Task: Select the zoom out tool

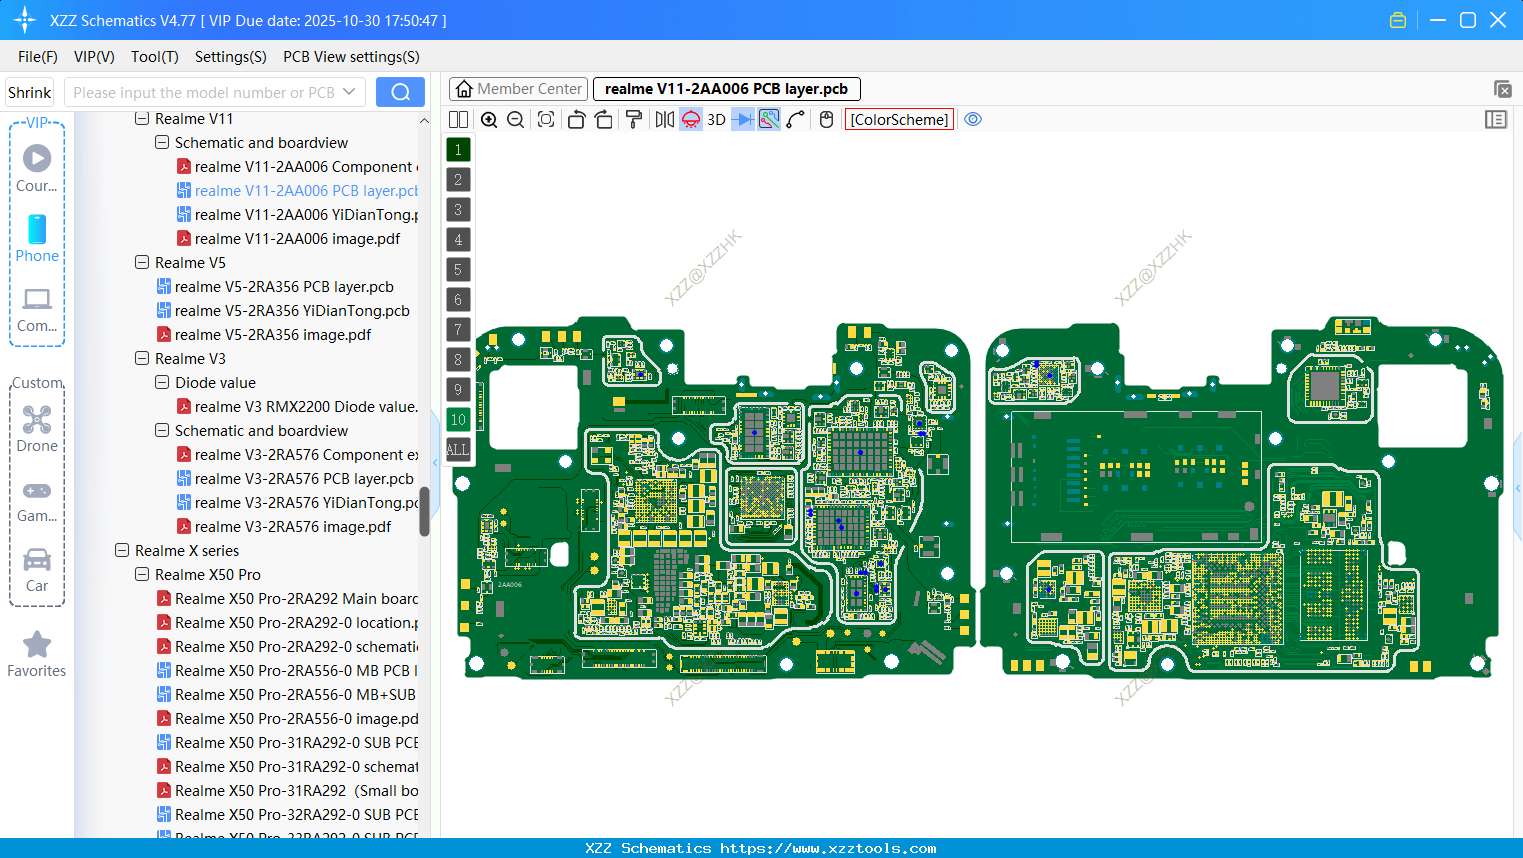Action: (515, 119)
